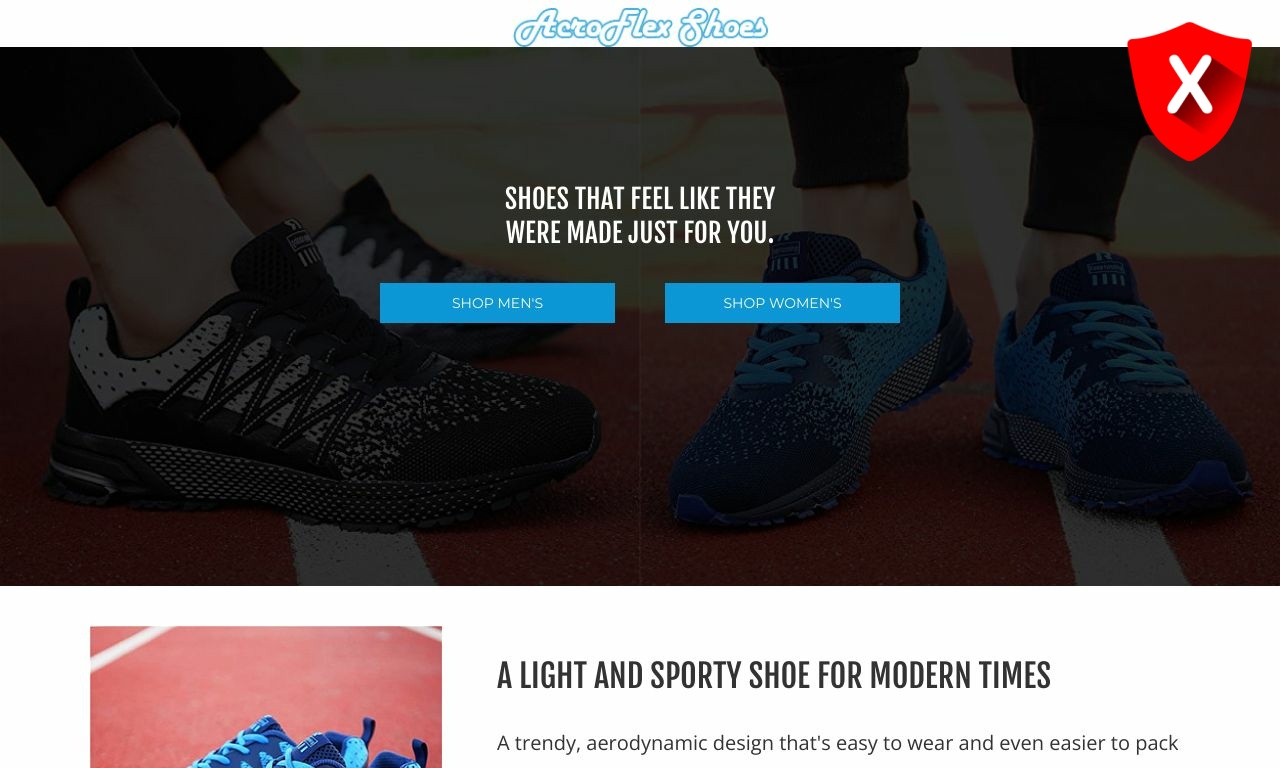1280x768 pixels.
Task: Click the 'Shoes that feel like they' hero headline
Action: [x=640, y=215]
